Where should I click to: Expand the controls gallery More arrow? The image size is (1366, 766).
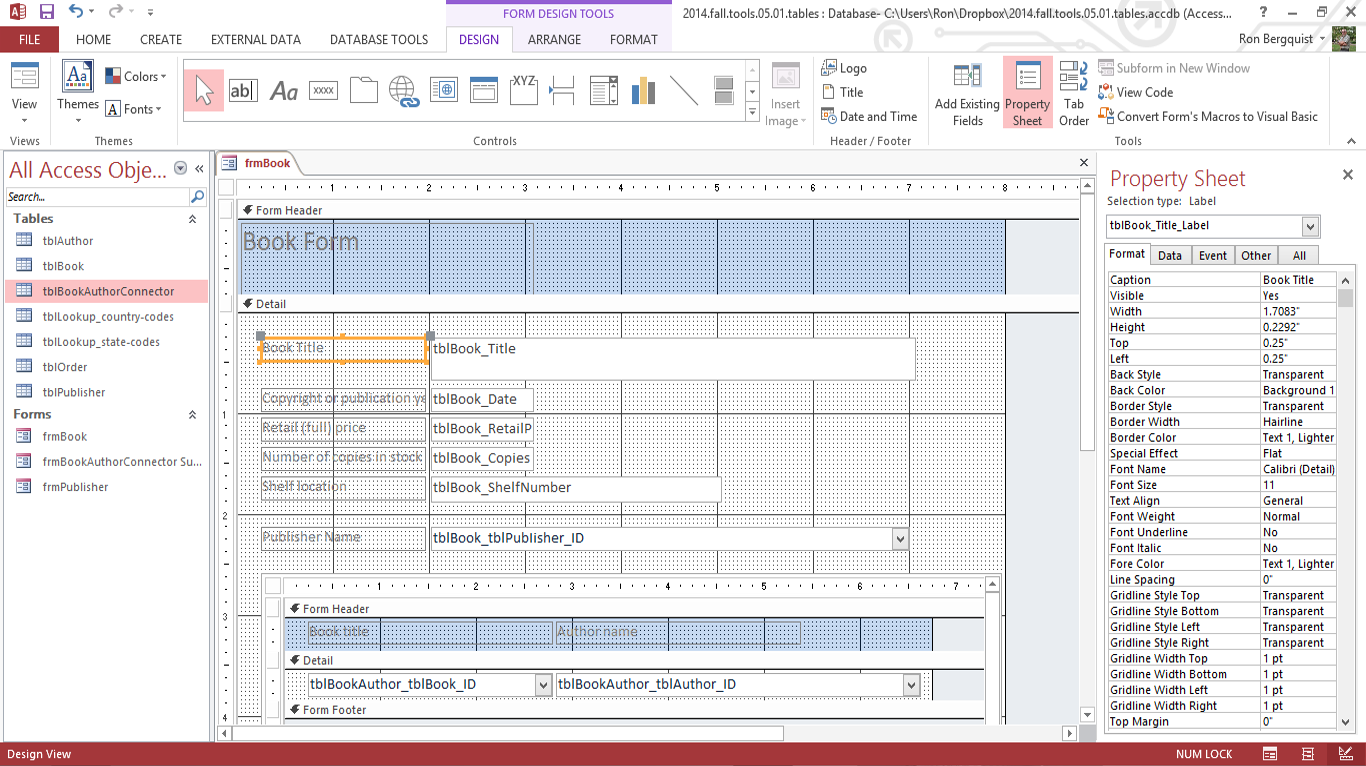pyautogui.click(x=753, y=113)
